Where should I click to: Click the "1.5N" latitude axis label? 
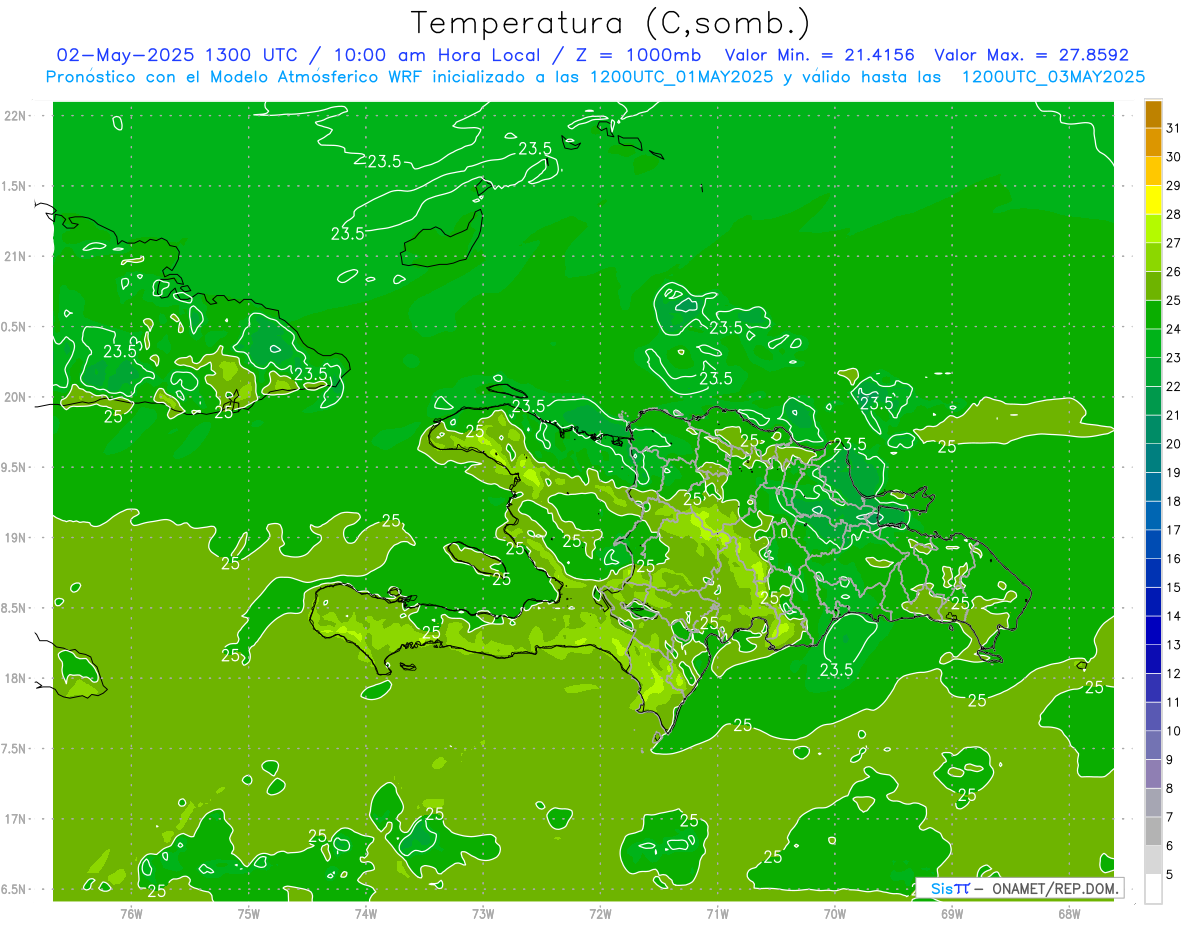coord(15,186)
